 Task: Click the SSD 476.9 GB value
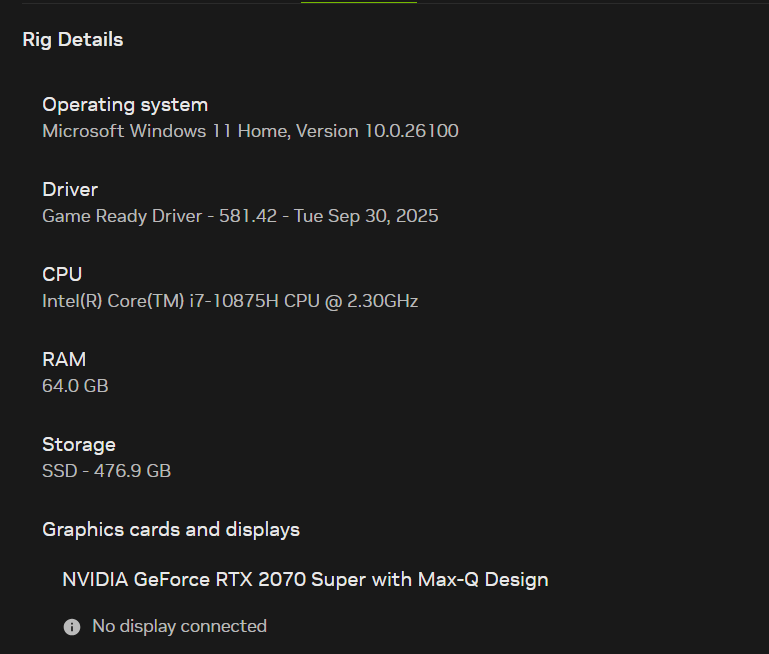point(106,471)
